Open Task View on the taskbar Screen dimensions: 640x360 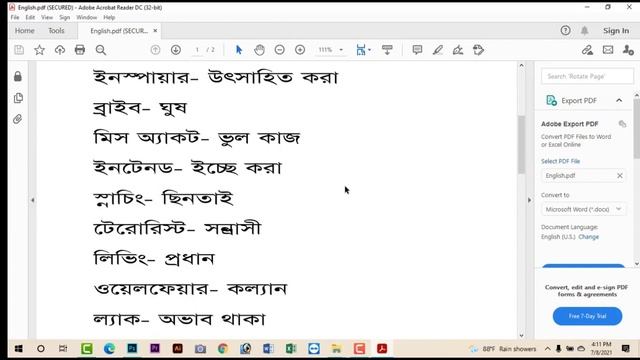[x=63, y=349]
